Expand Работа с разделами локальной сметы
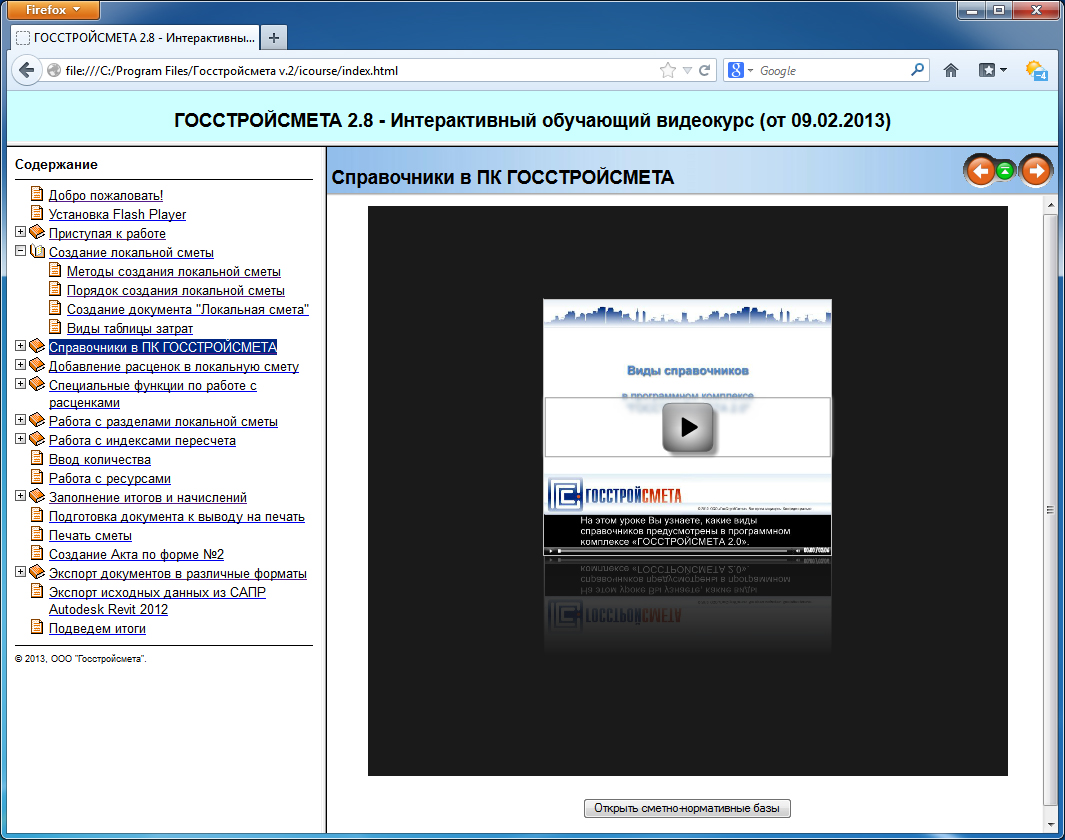The height and width of the screenshot is (840, 1065). (20, 420)
